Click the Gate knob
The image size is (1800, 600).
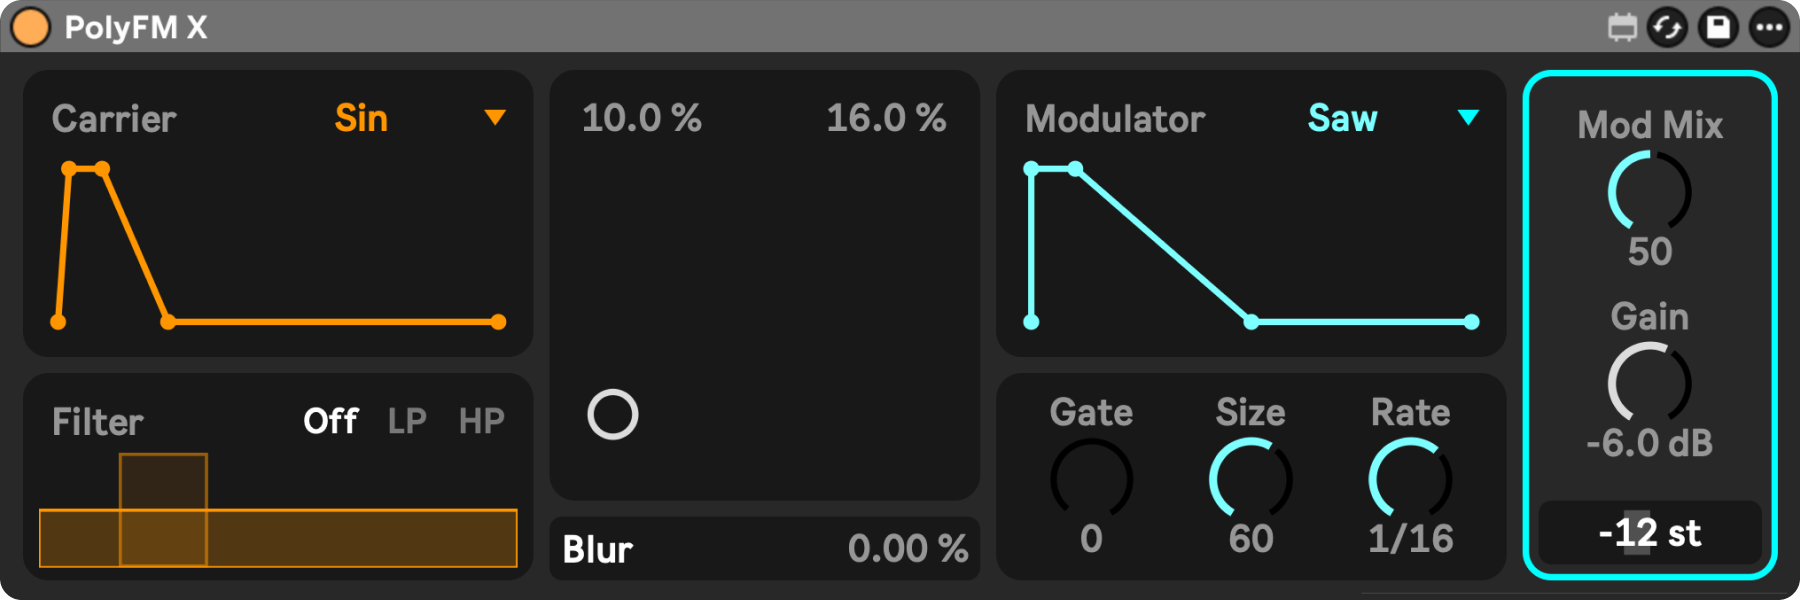(x=1091, y=480)
